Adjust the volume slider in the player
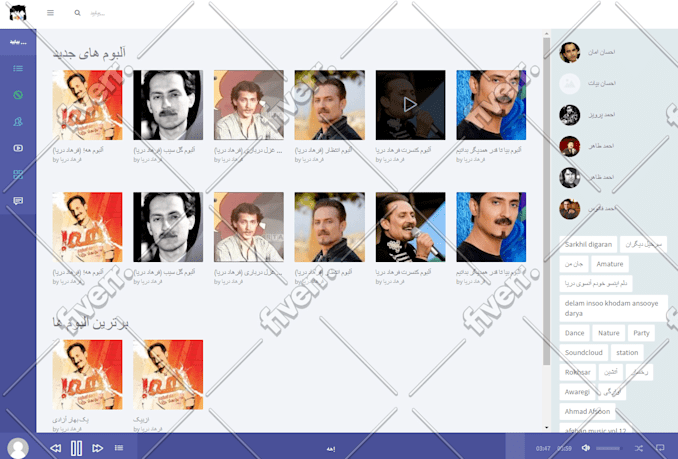Image resolution: width=678 pixels, height=459 pixels. [608, 448]
